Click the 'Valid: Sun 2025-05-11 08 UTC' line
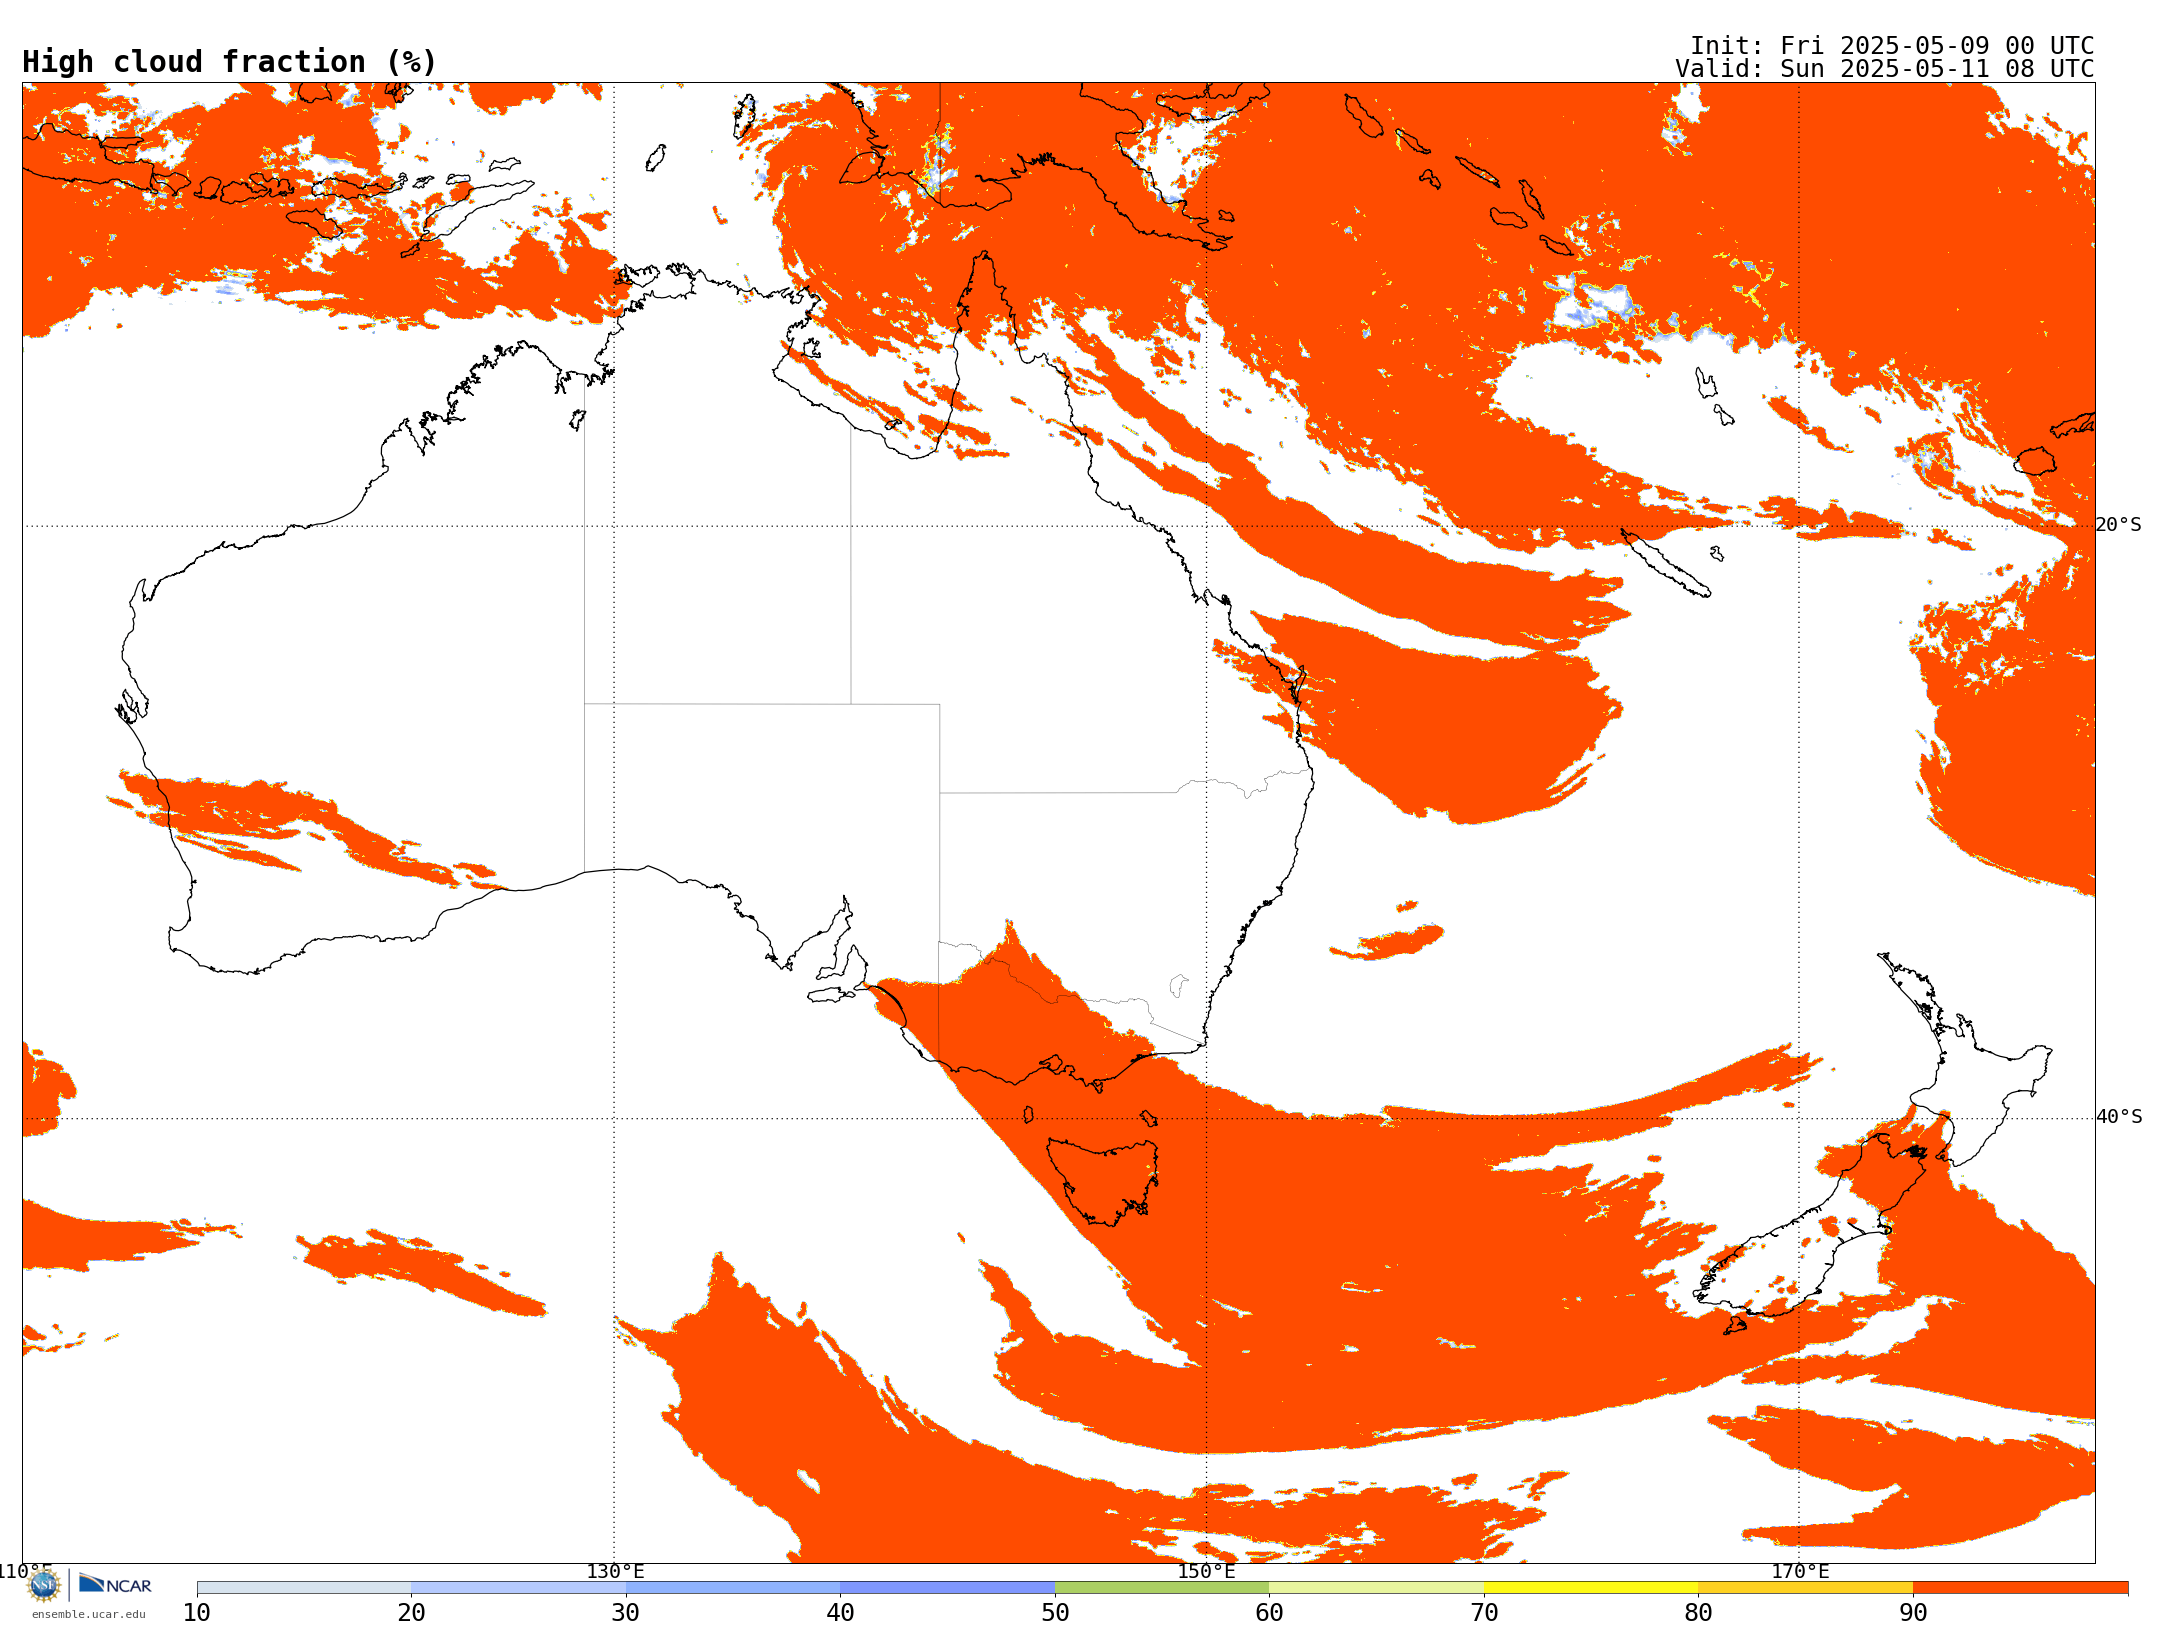The image size is (2160, 1626). point(1885,69)
